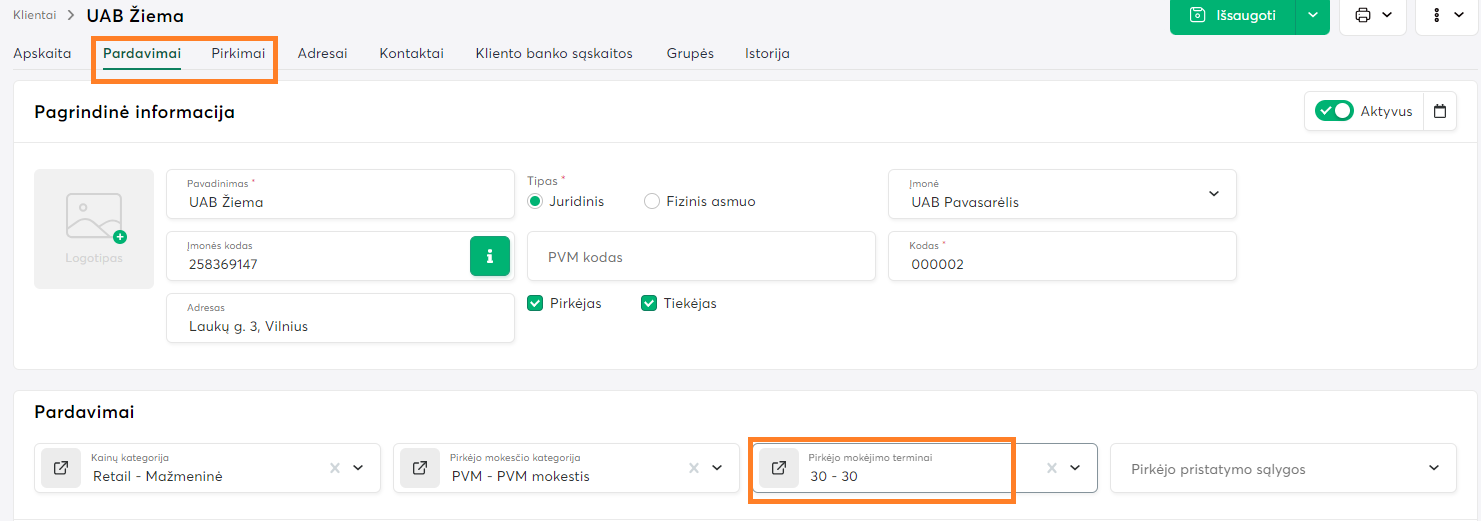The image size is (1481, 521).
Task: Click the calendar icon beside Aktyvus
Action: [x=1440, y=111]
